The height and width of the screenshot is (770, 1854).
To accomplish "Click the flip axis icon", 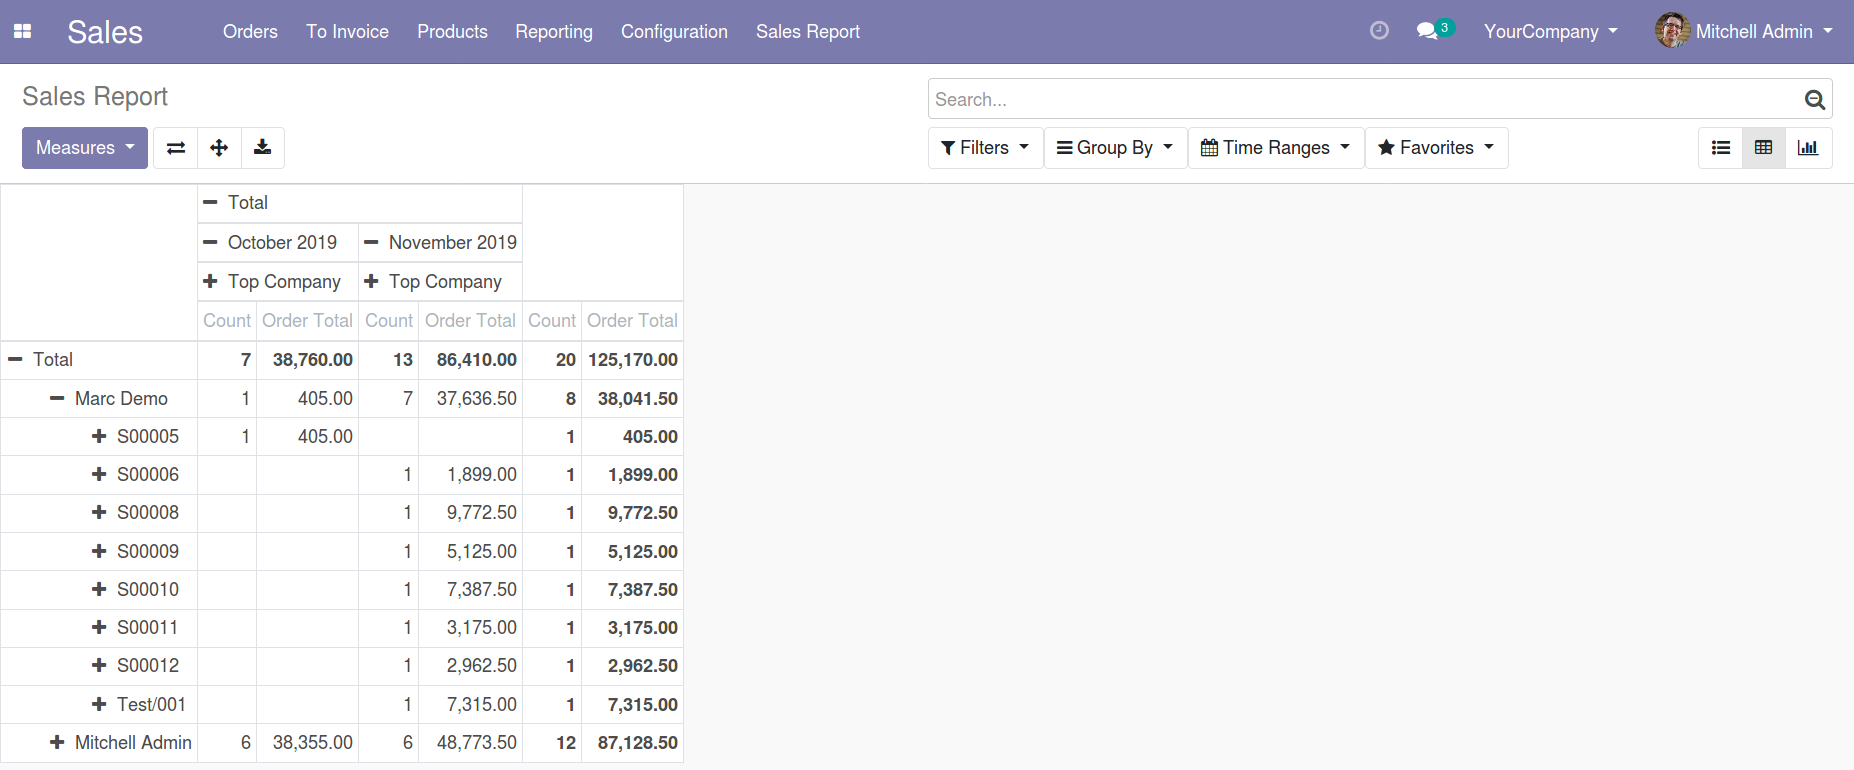I will point(176,148).
